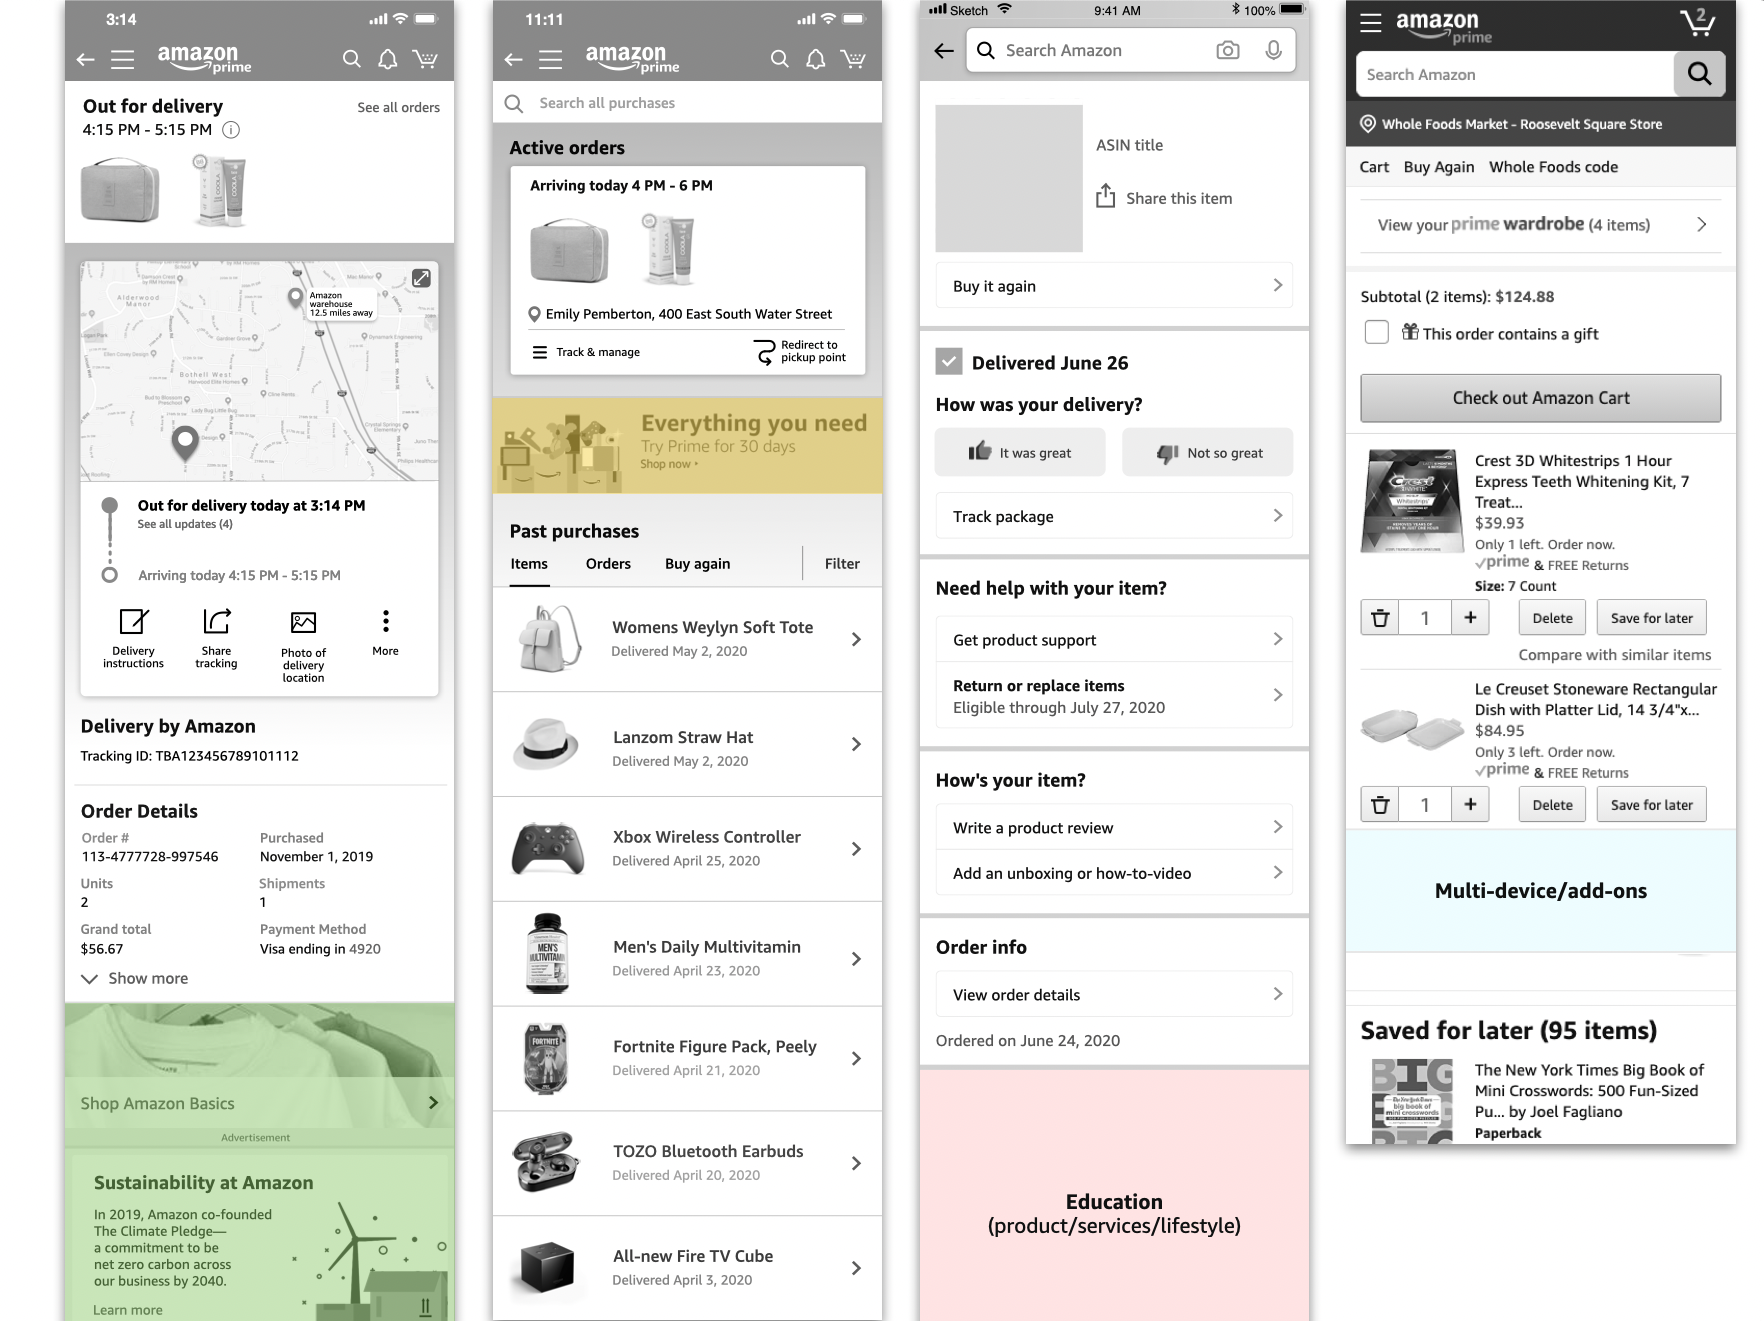Tap See all orders link
This screenshot has height=1321, width=1764.
[x=398, y=108]
